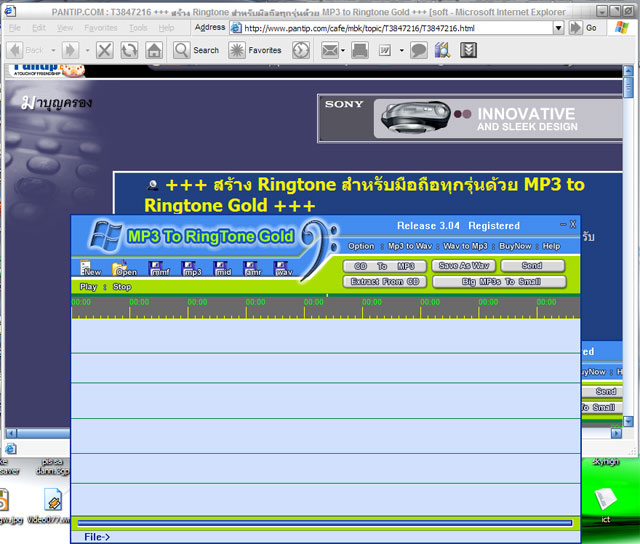Viewport: 640px width, 544px height.
Task: Open the IE Tools menu
Action: [138, 28]
